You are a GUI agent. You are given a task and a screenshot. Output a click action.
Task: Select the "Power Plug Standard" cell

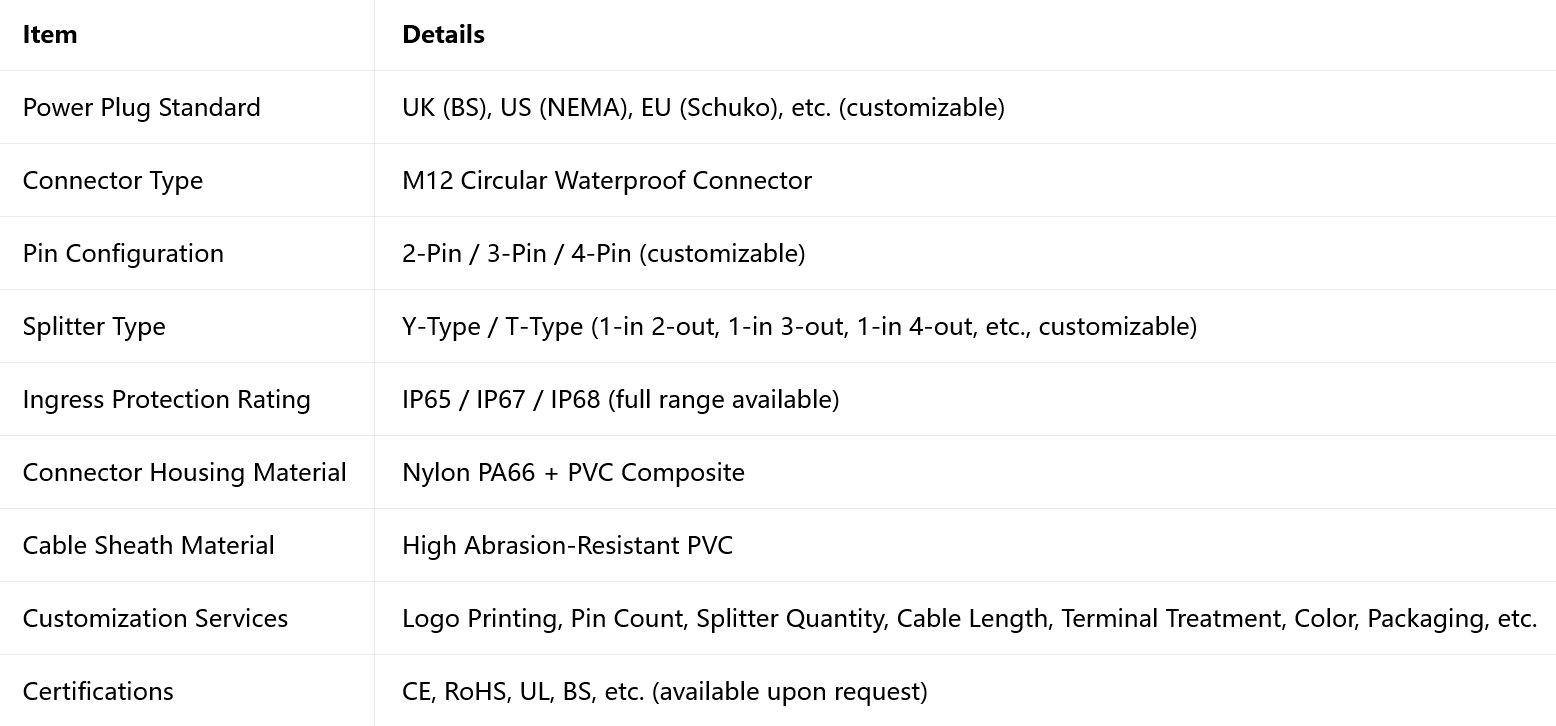(x=141, y=108)
